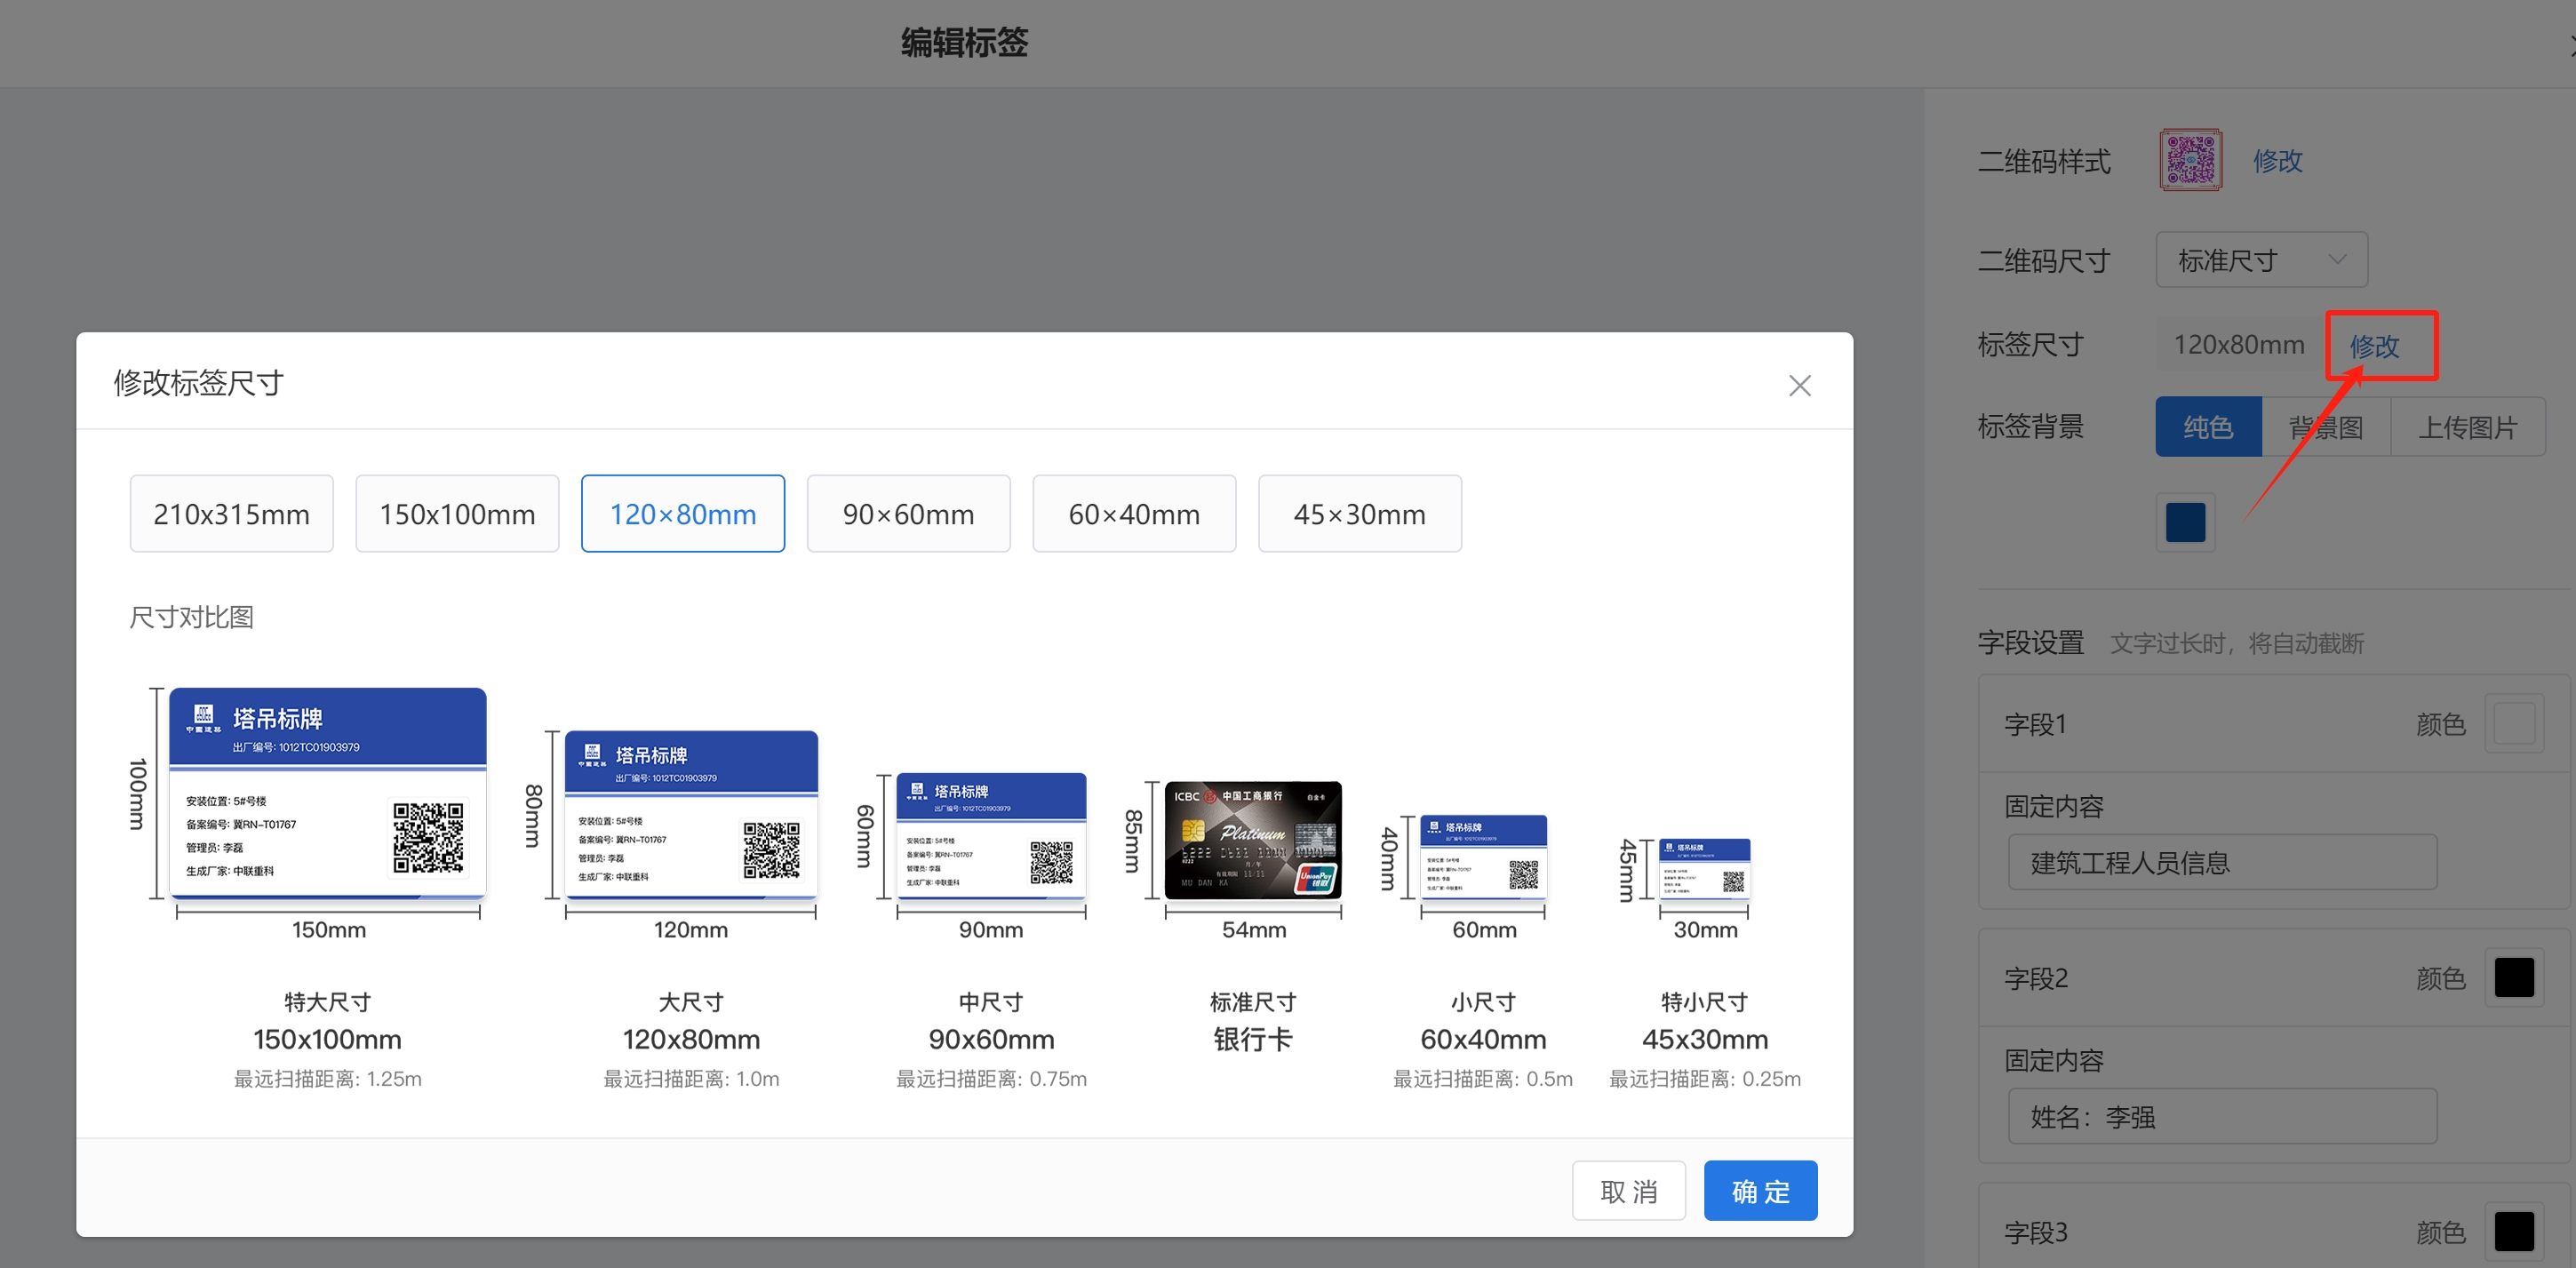The width and height of the screenshot is (2576, 1268).
Task: Close the 修改标签尺寸 dialog
Action: pyautogui.click(x=1799, y=385)
